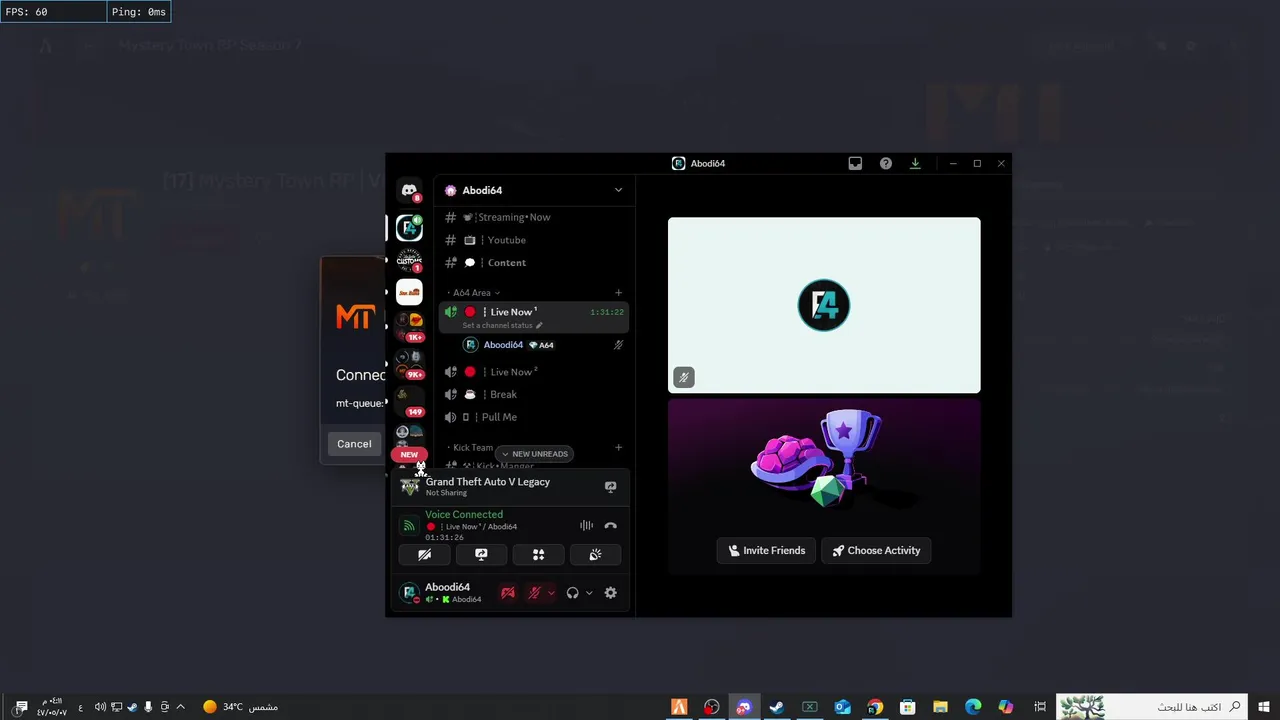Toggle the red game controller button
This screenshot has height=720, width=1280.
tap(508, 593)
